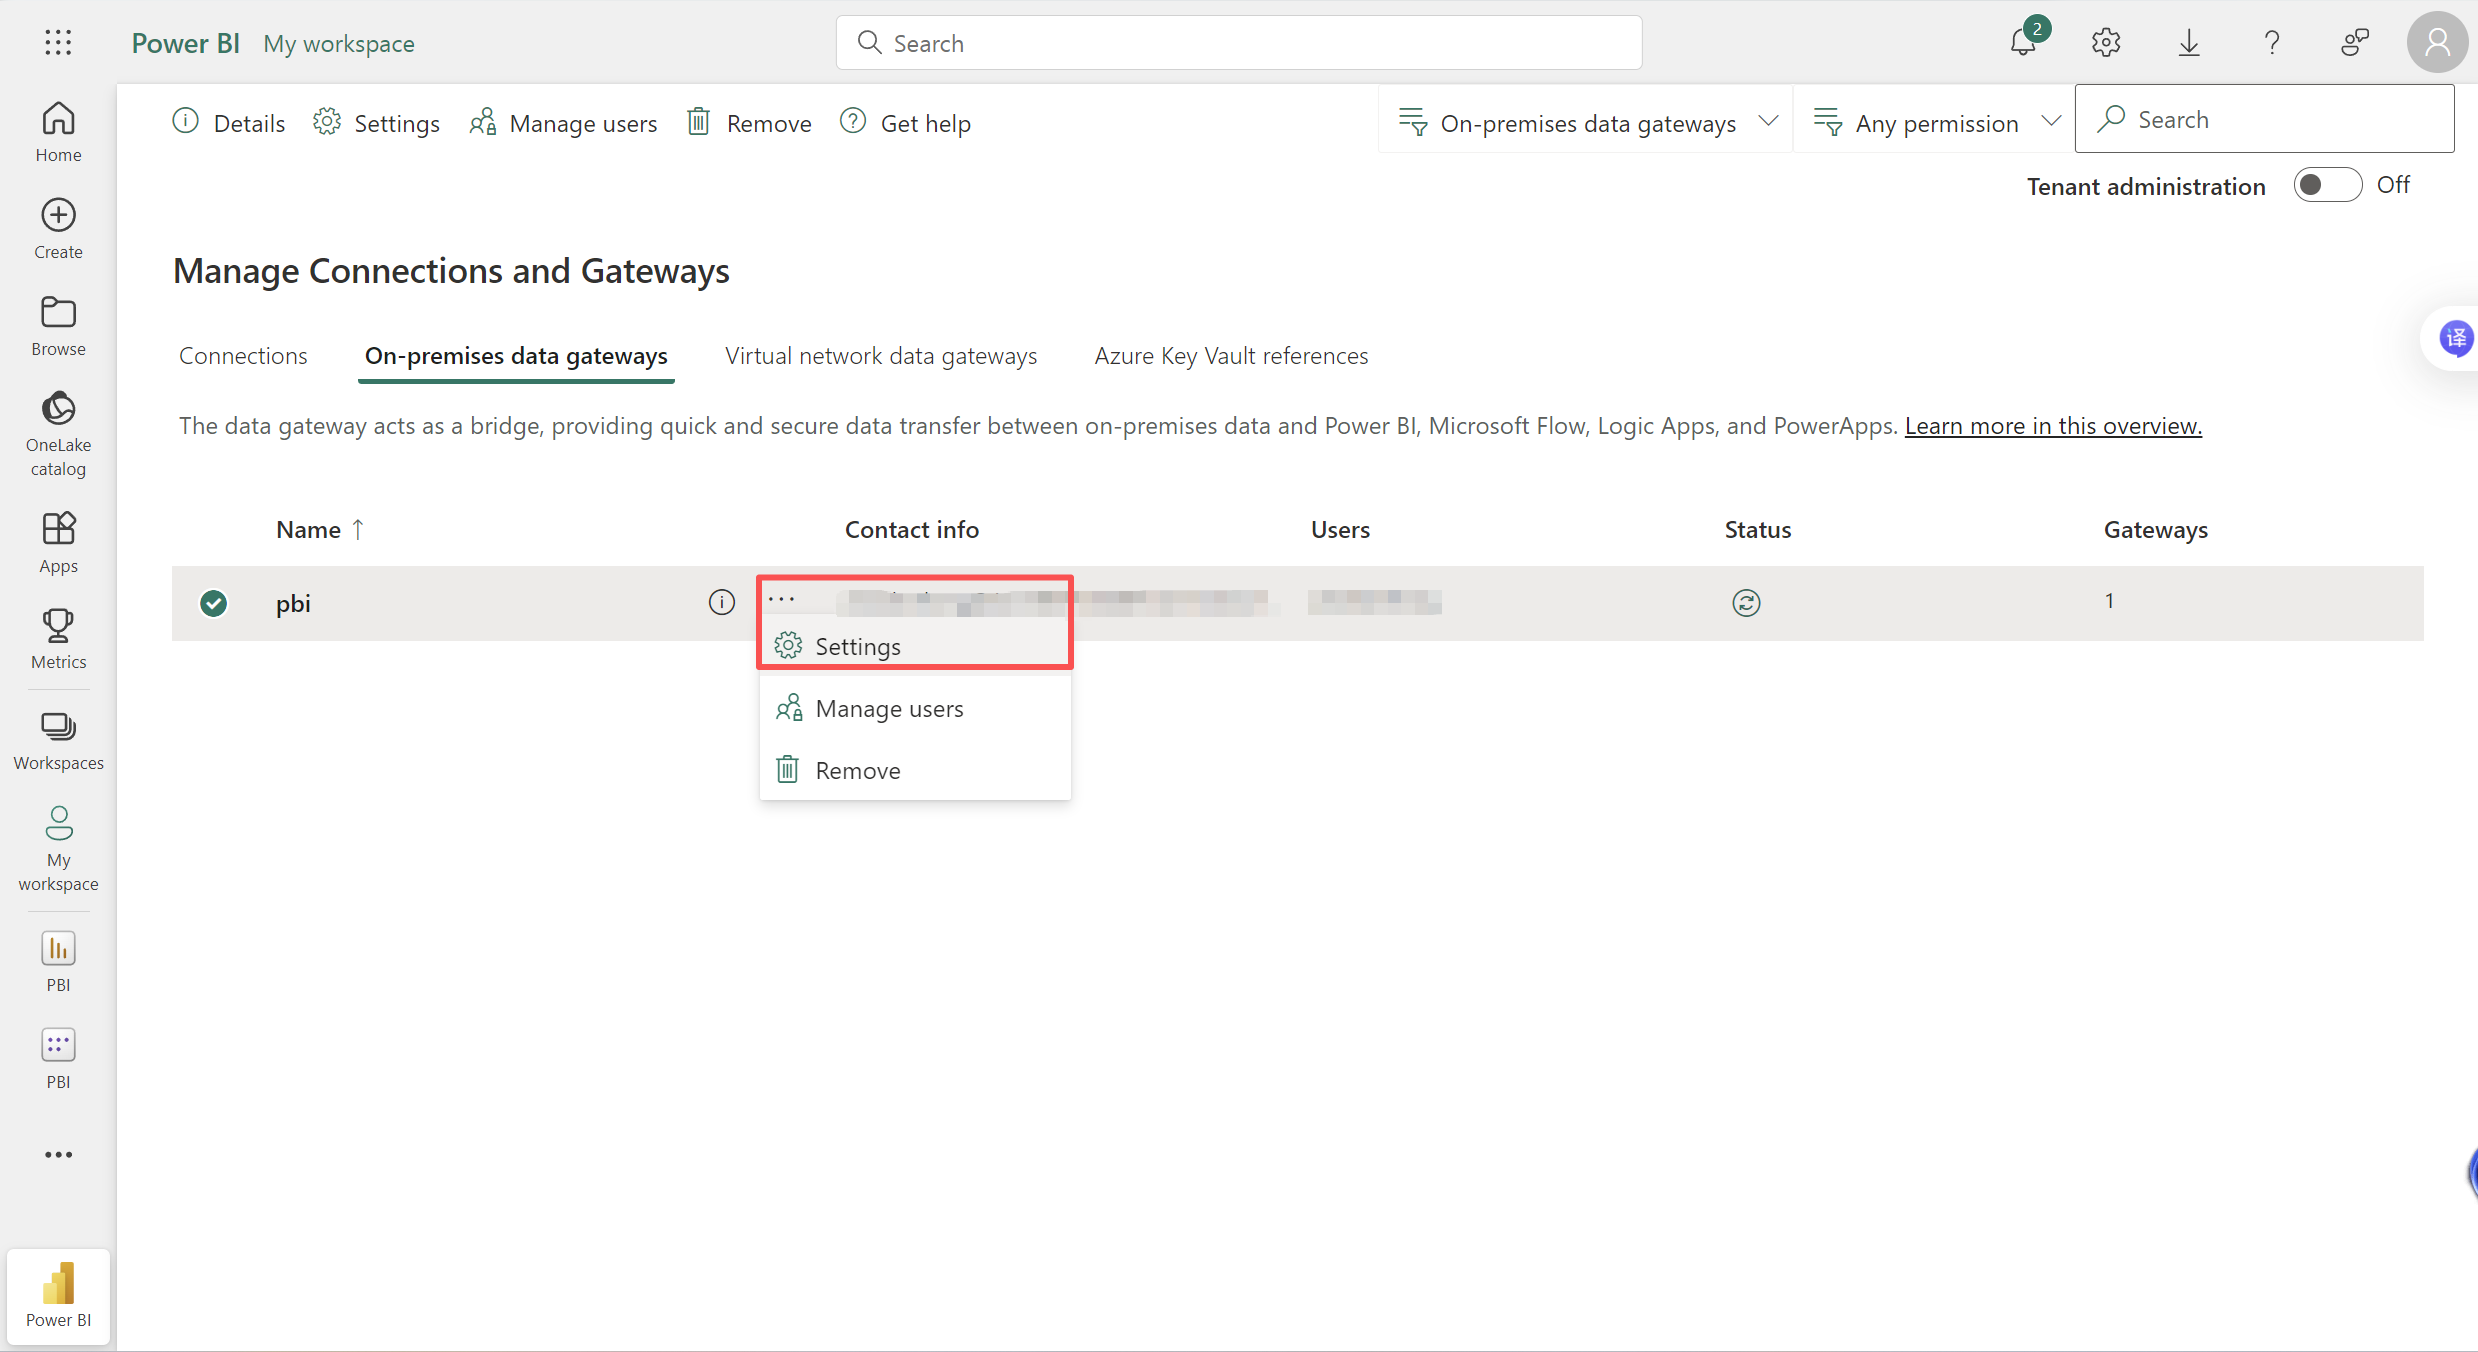Image resolution: width=2478 pixels, height=1352 pixels.
Task: Sort by Name column header arrow
Action: [x=357, y=529]
